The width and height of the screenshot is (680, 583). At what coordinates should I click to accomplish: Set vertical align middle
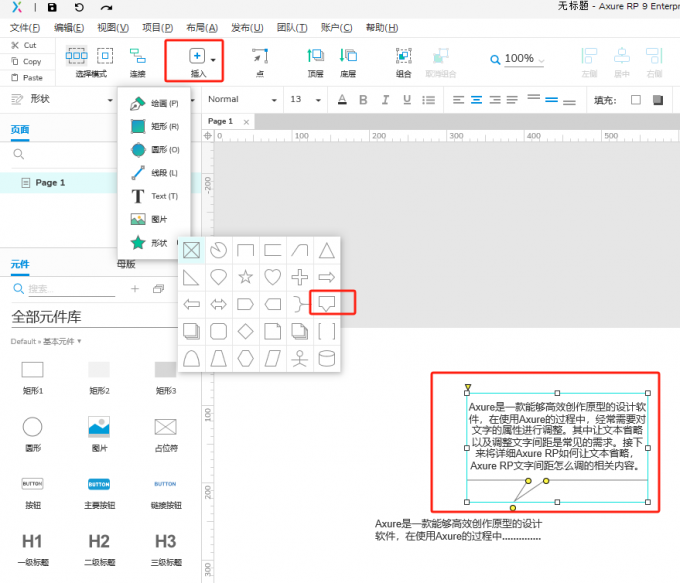pos(552,100)
